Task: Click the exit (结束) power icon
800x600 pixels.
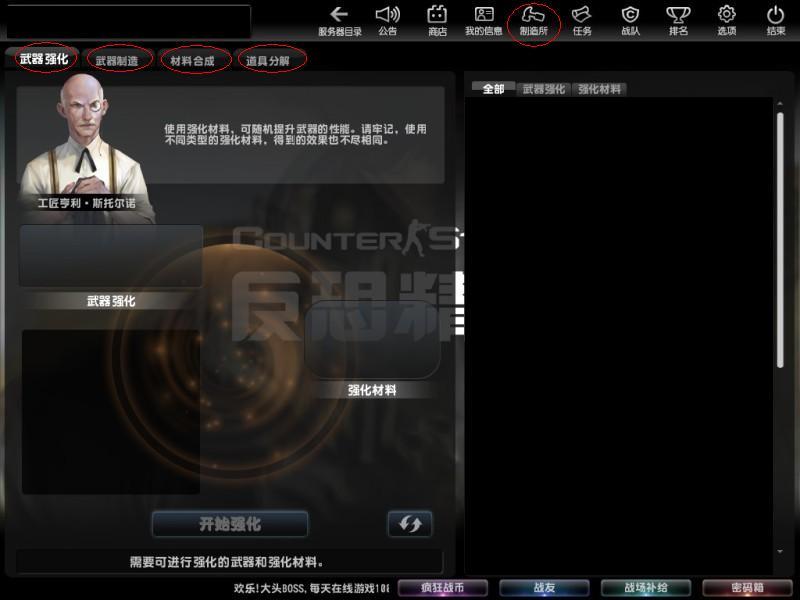Action: coord(776,21)
